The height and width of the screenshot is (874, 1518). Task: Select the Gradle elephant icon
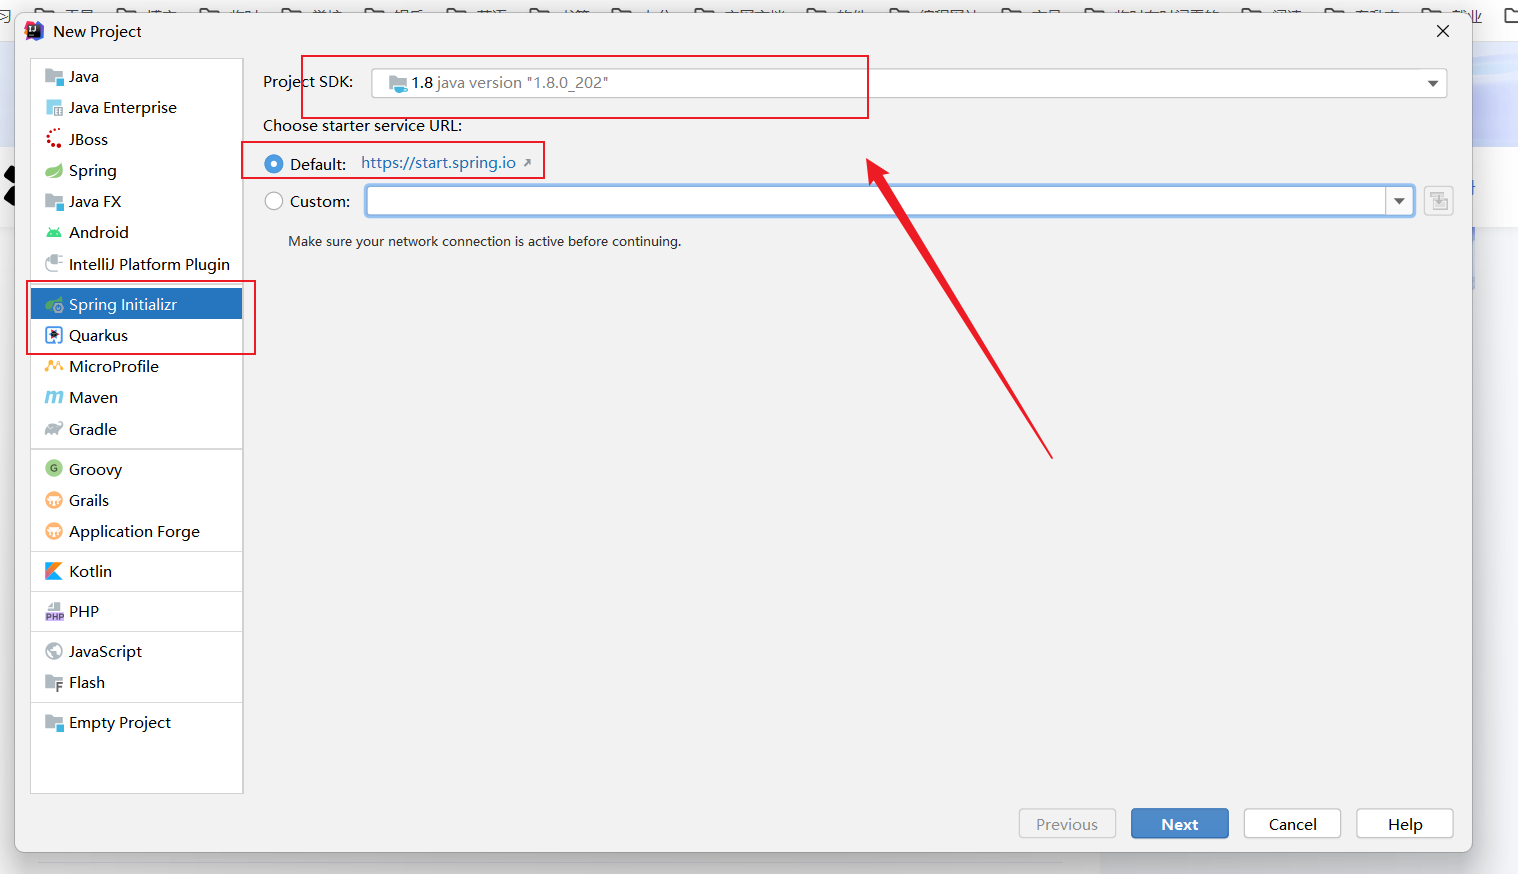click(54, 429)
